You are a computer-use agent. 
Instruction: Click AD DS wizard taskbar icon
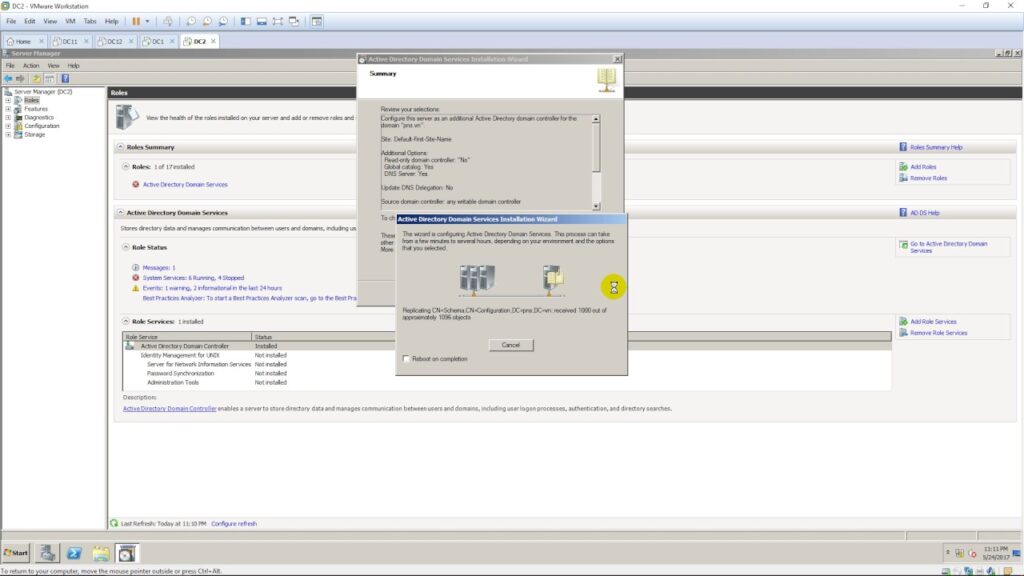coord(127,553)
